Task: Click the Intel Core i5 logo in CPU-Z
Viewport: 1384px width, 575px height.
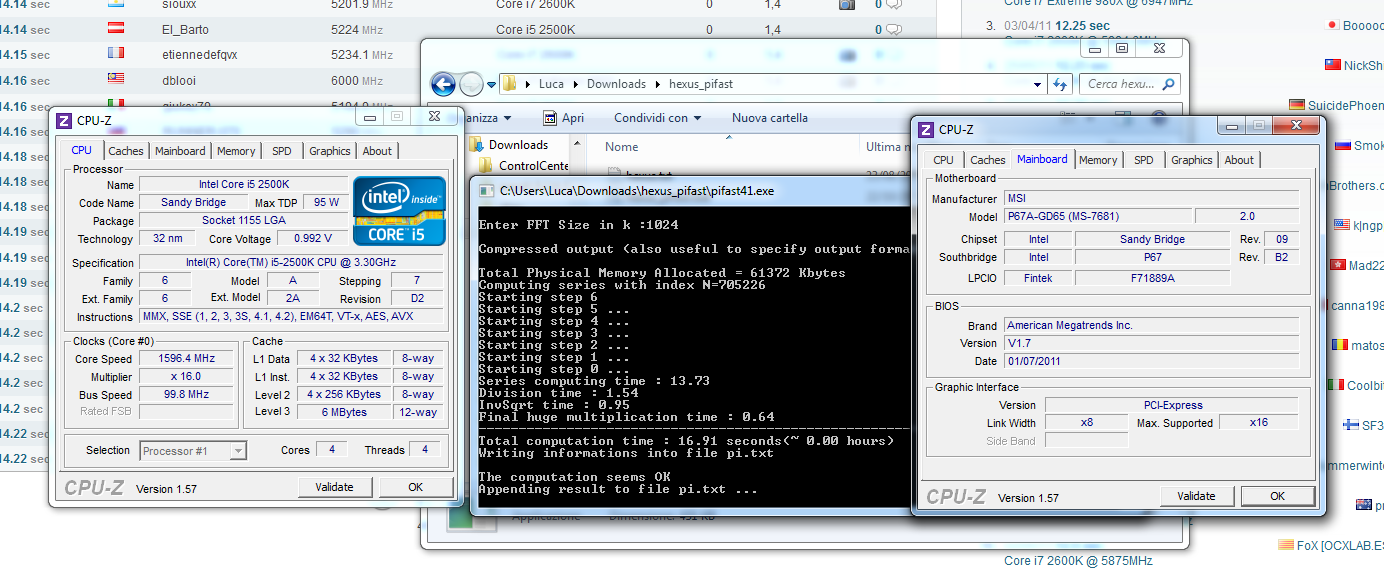Action: (x=398, y=210)
